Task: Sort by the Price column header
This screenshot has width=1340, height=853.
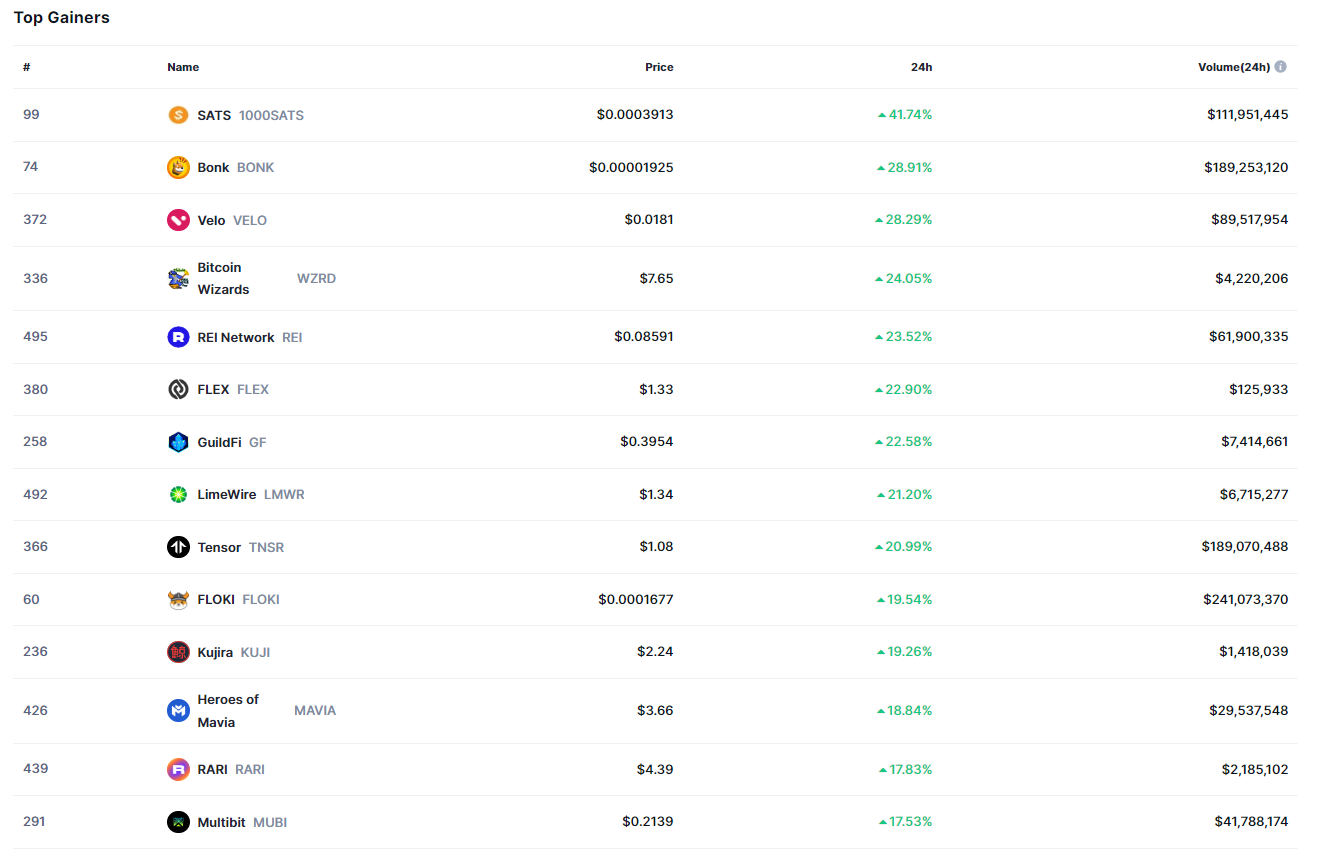Action: click(x=659, y=67)
